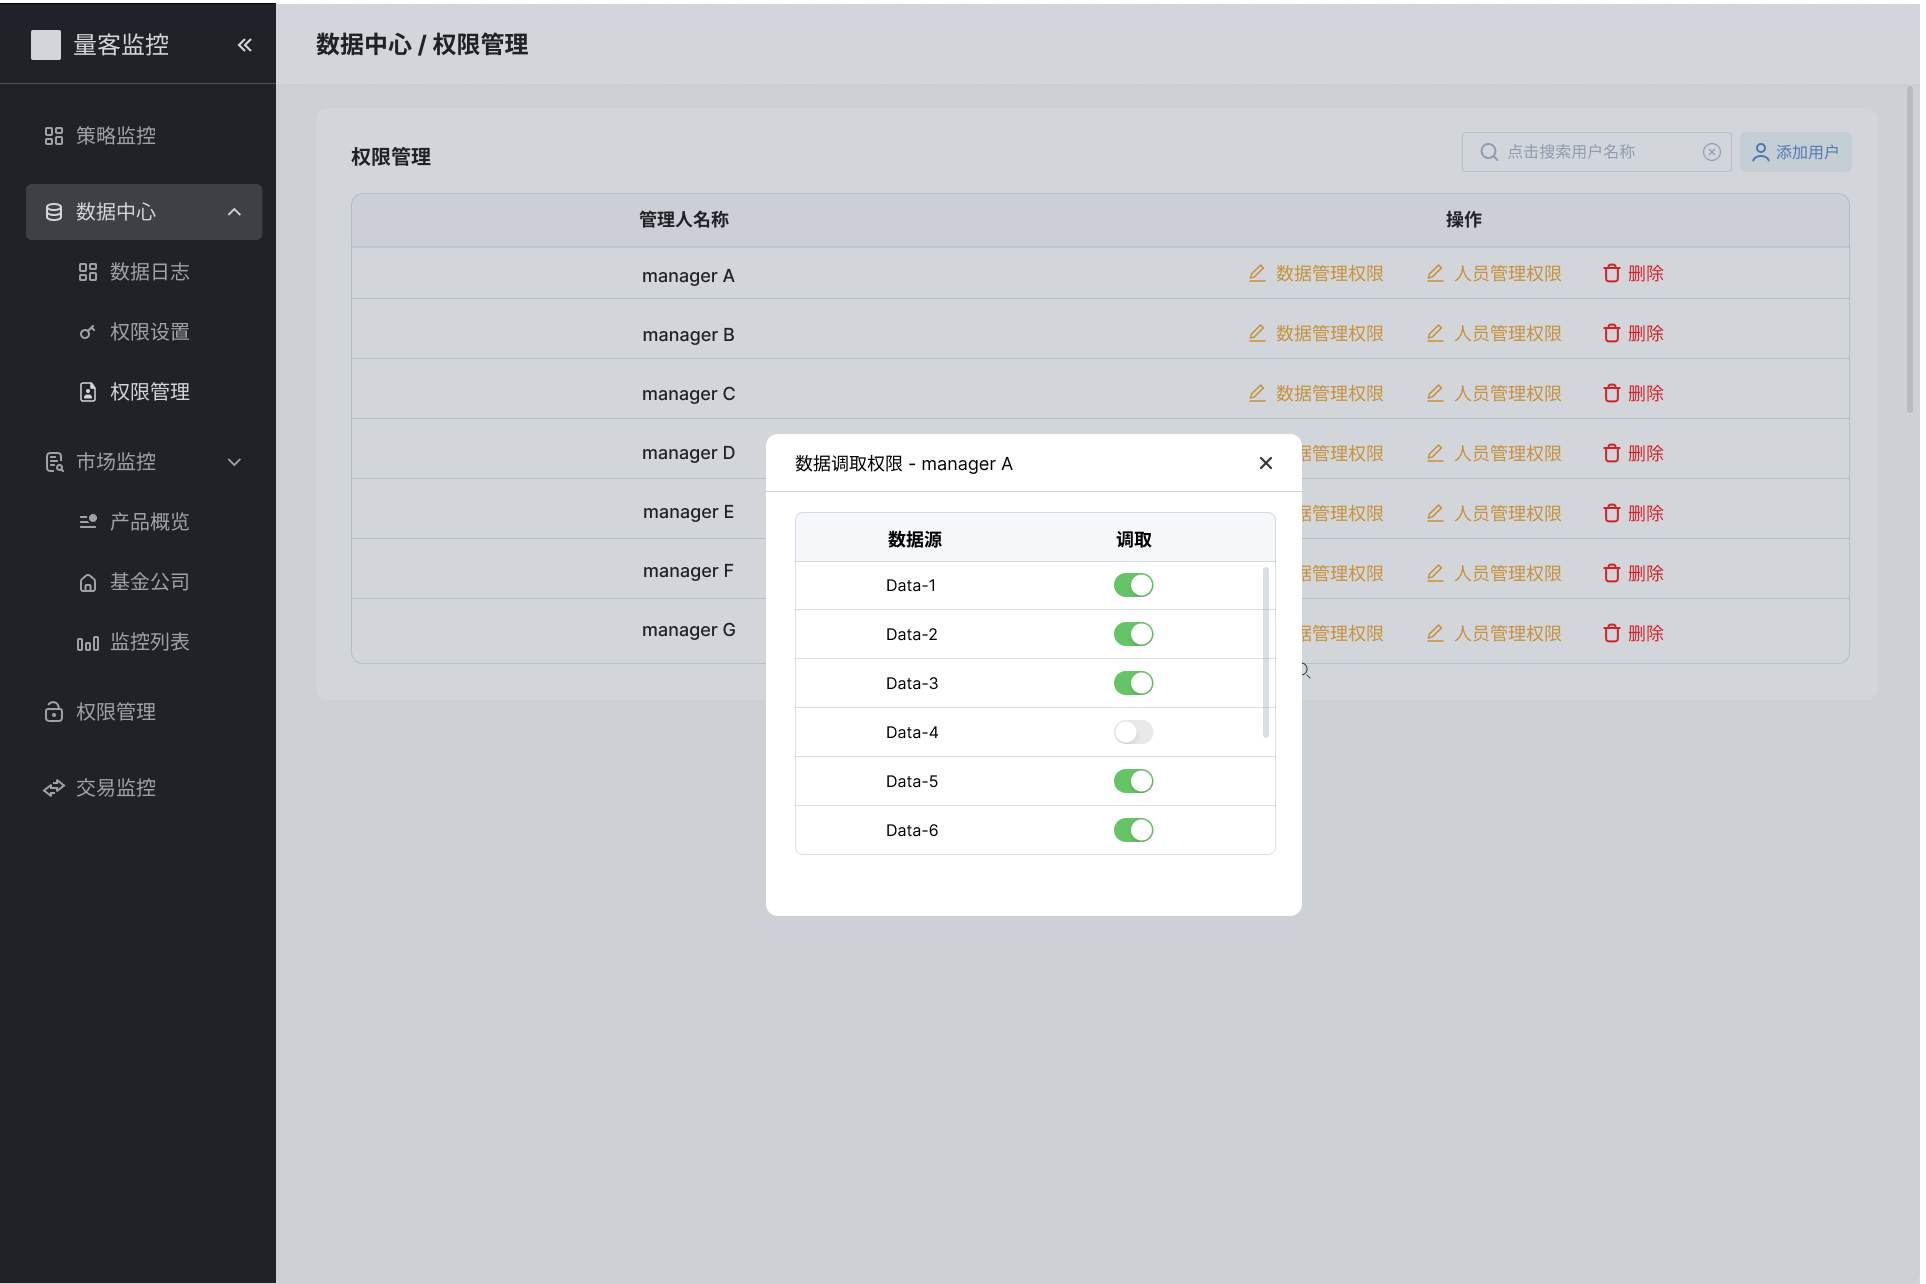
Task: Expand the 市场监控 menu chevron
Action: pyautogui.click(x=234, y=462)
